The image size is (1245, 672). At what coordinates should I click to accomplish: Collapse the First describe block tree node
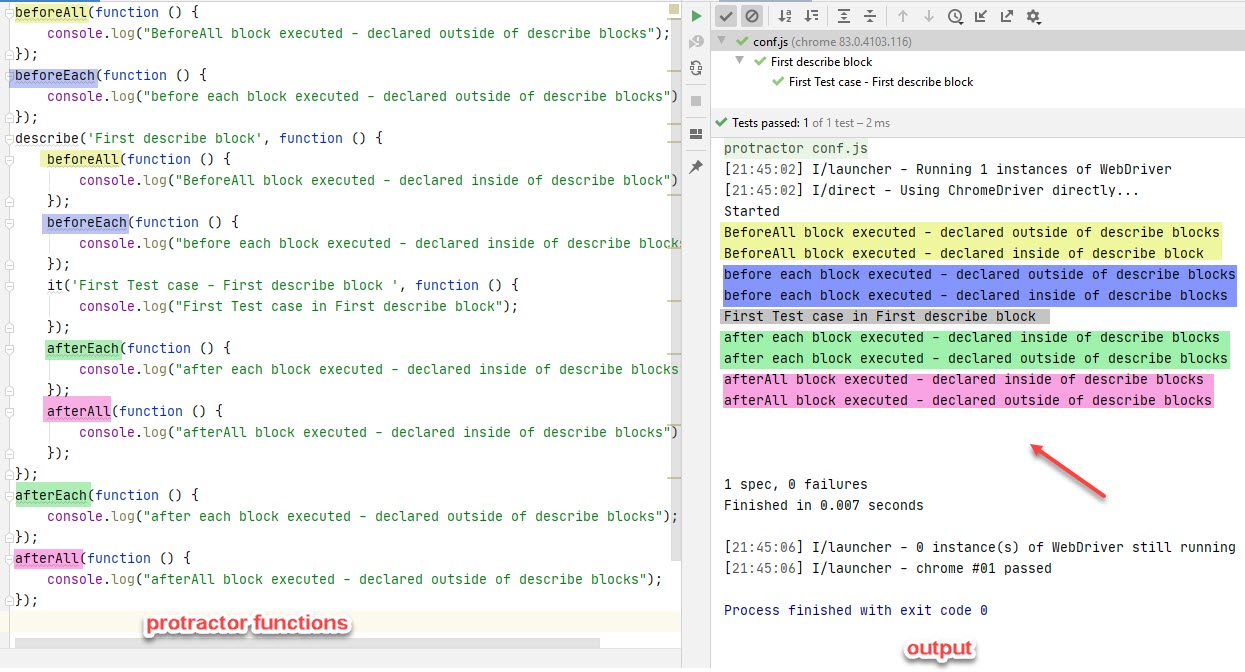tap(740, 62)
